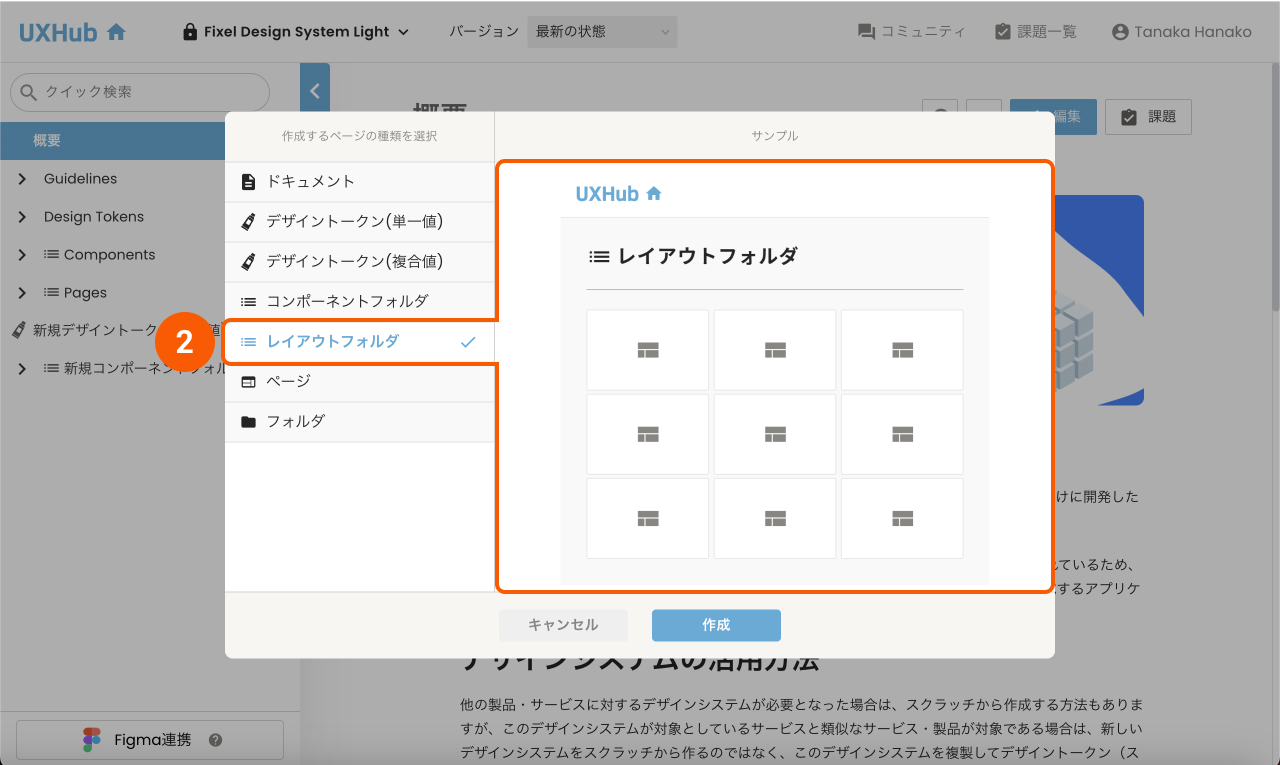Switch to the 概要 sidebar item
Image resolution: width=1280 pixels, height=765 pixels.
[x=112, y=140]
